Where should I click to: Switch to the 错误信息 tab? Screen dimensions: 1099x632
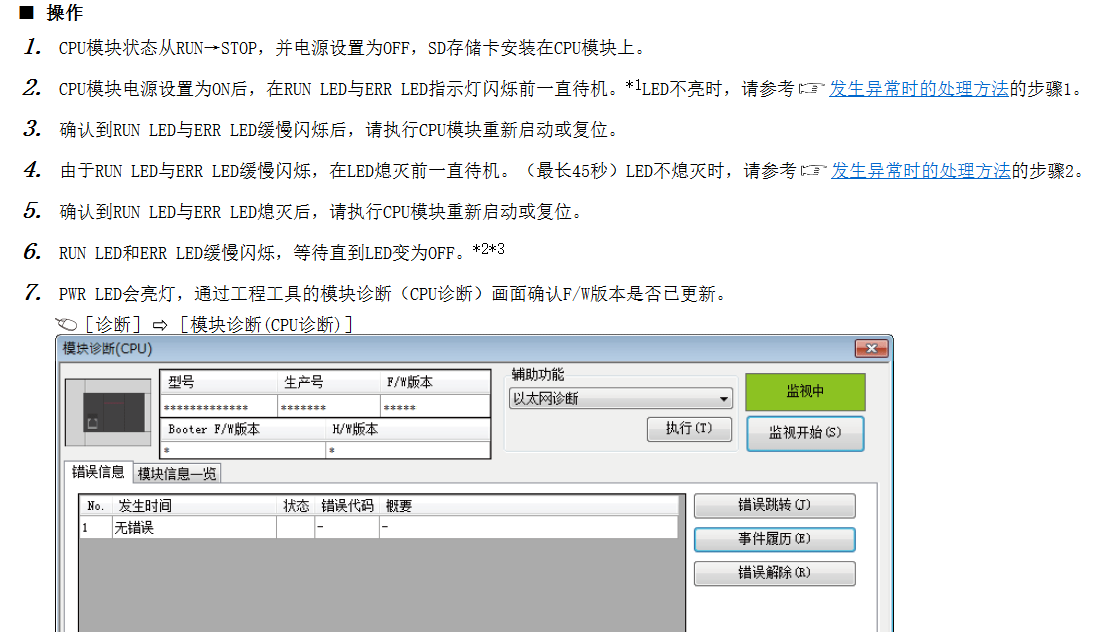(98, 472)
